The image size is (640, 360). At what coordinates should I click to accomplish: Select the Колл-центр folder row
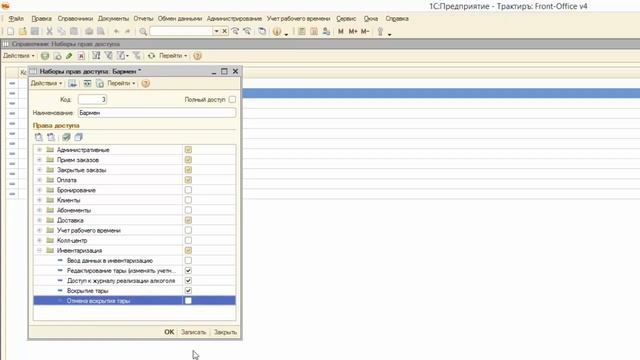point(134,240)
